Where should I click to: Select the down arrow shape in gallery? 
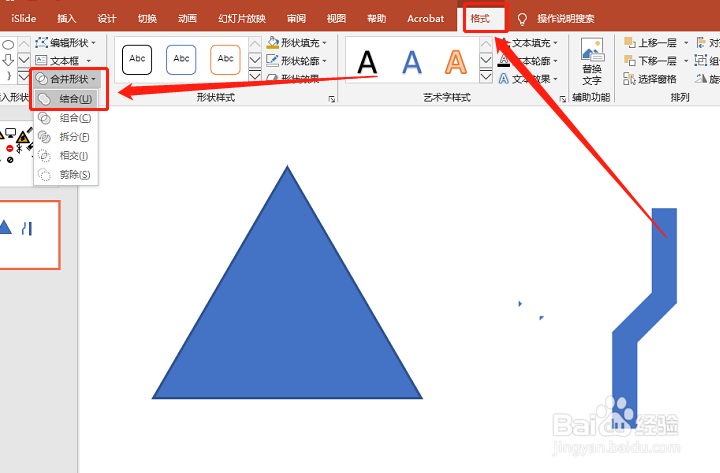[8, 60]
